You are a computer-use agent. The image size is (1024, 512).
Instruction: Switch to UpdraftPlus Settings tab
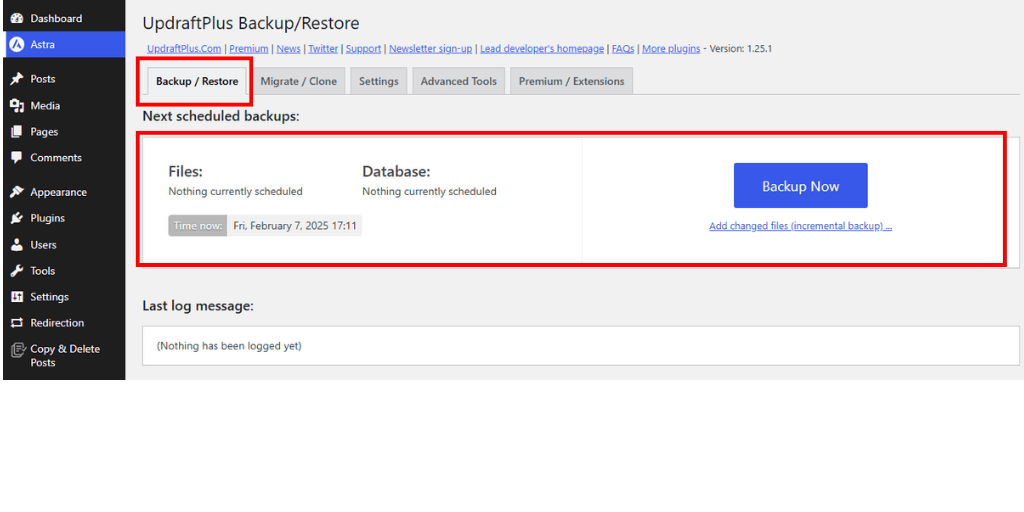point(379,82)
